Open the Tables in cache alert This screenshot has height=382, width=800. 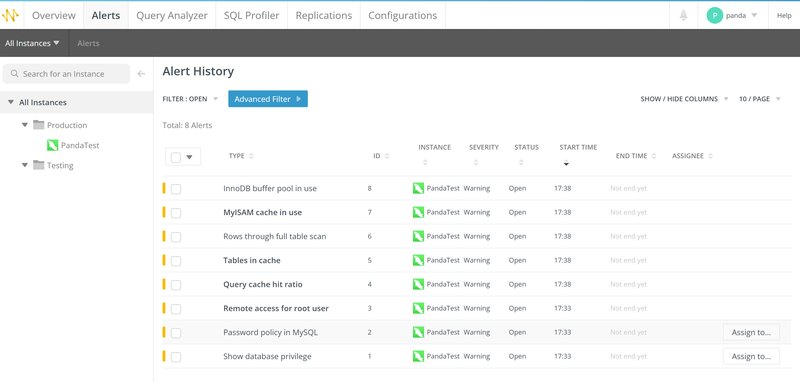(x=252, y=260)
